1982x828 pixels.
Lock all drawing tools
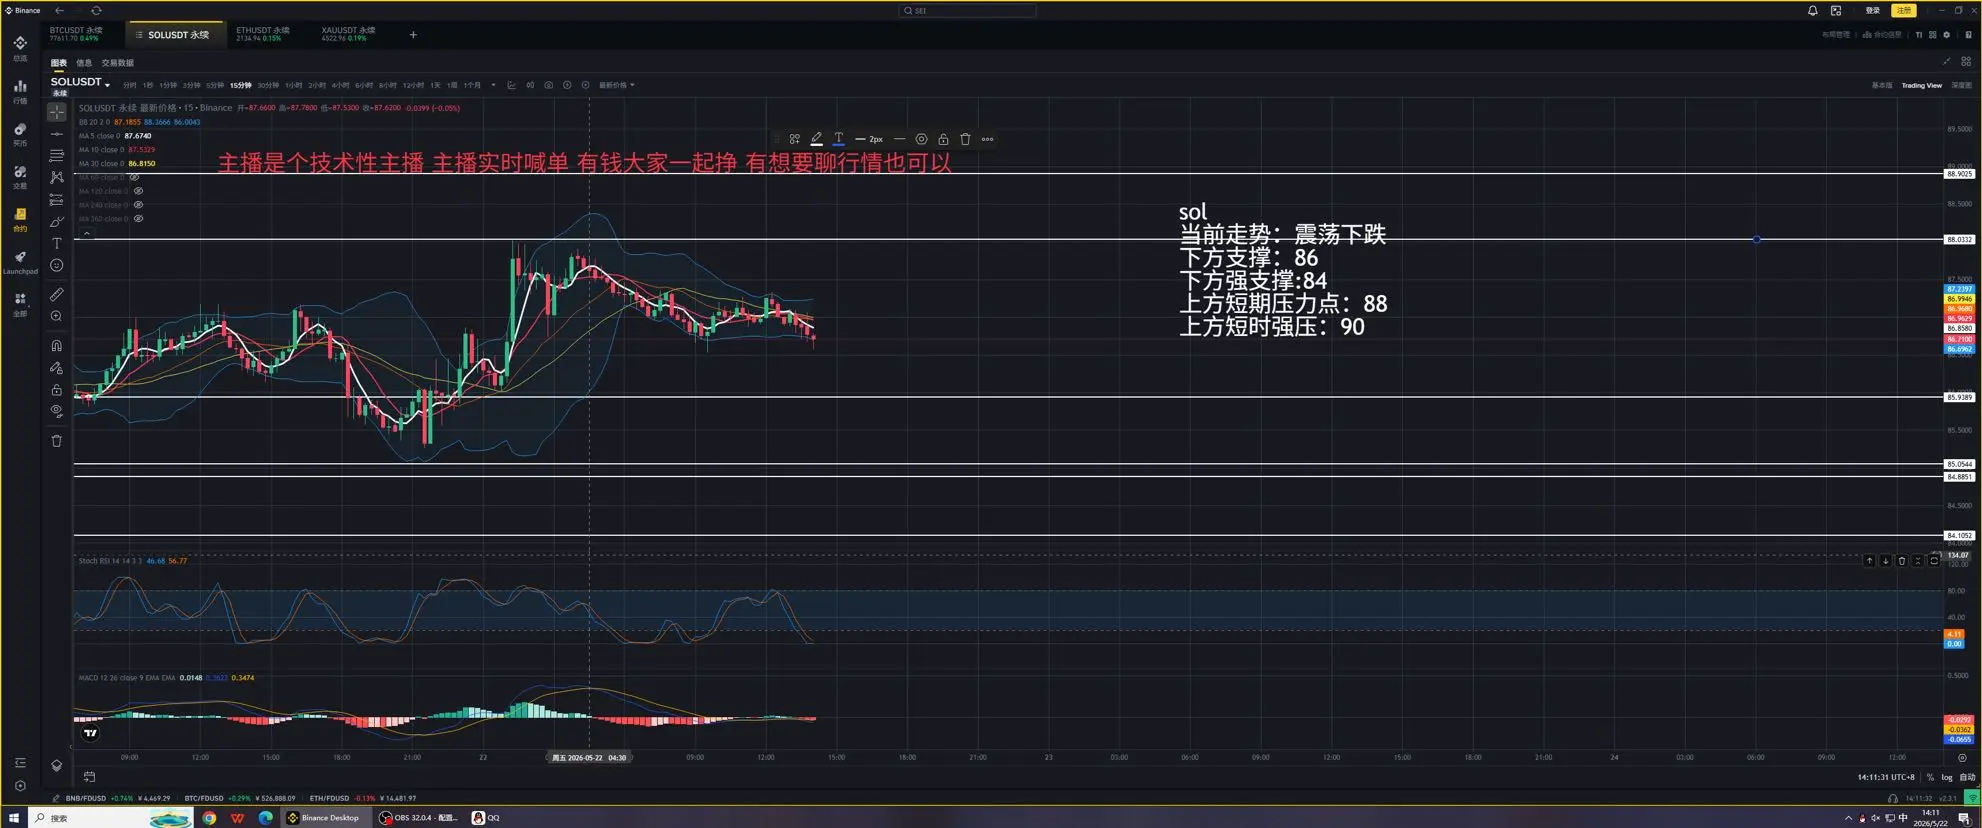pyautogui.click(x=57, y=390)
